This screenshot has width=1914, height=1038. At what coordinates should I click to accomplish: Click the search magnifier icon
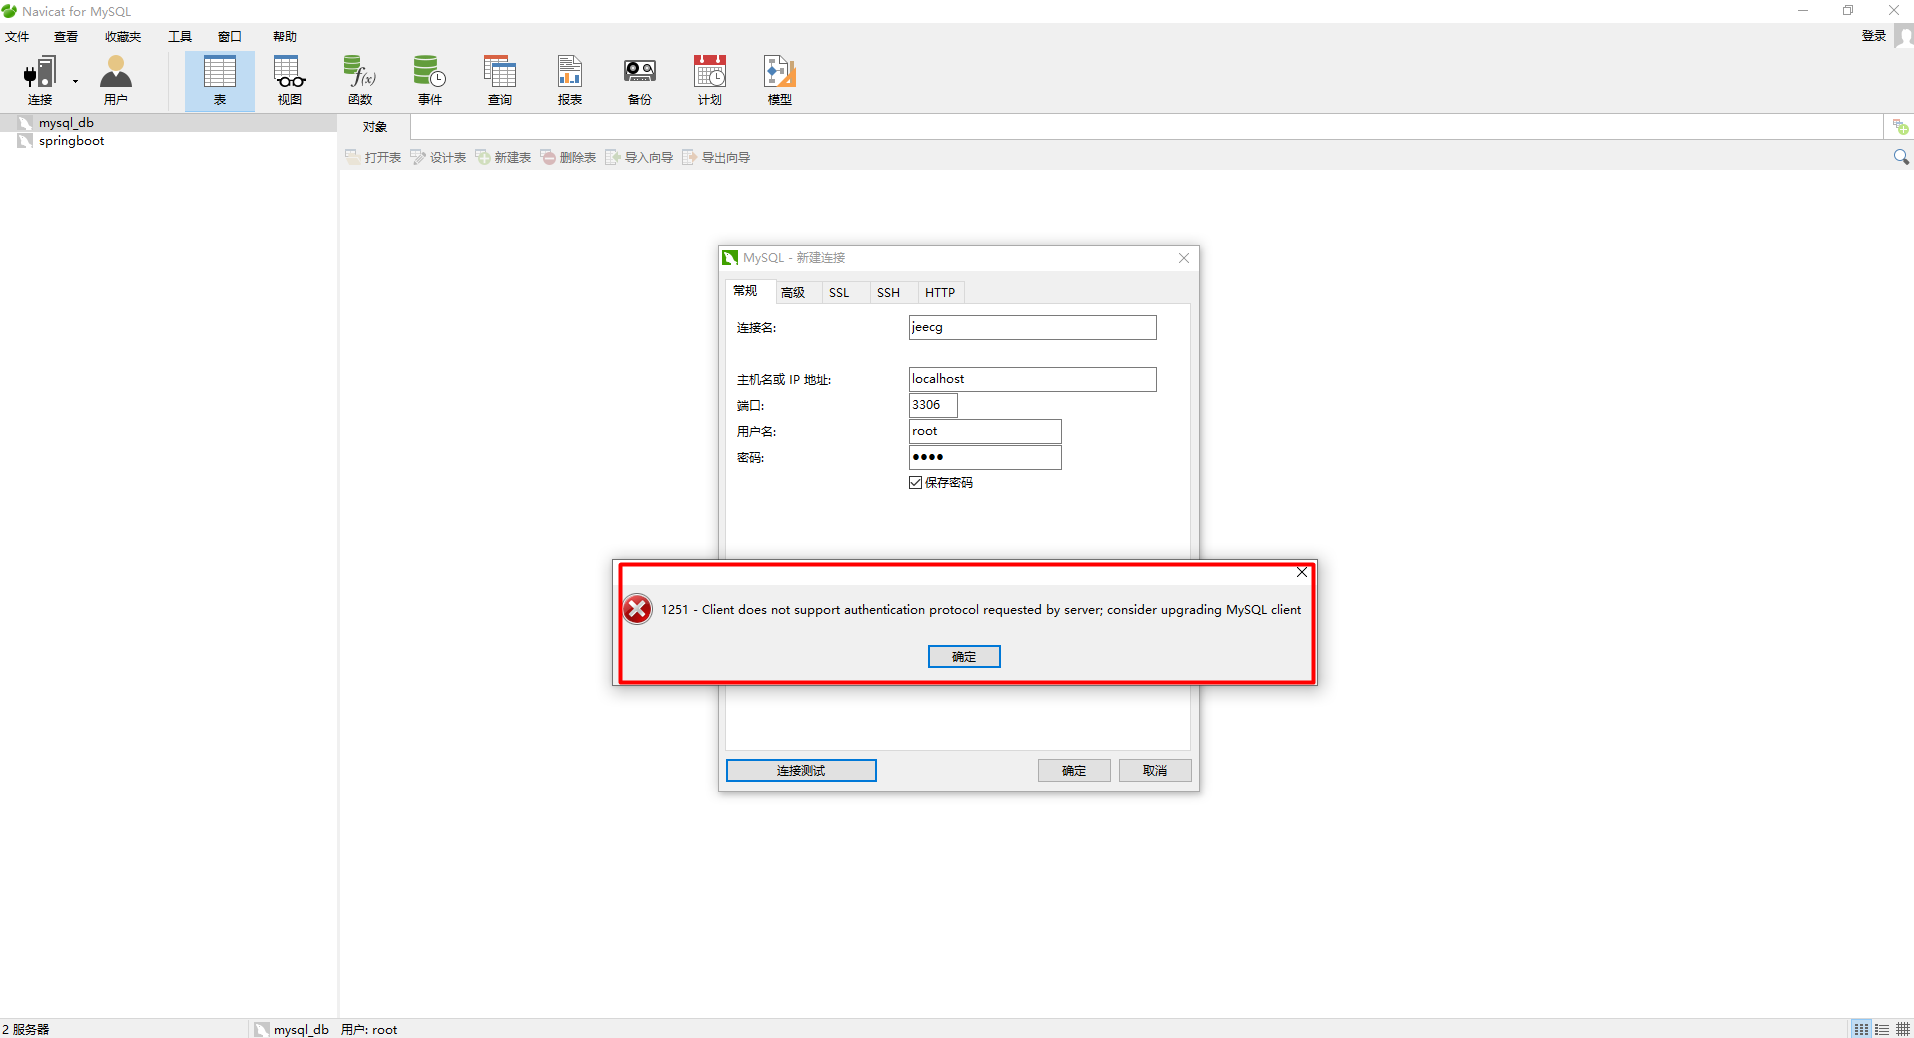point(1901,157)
